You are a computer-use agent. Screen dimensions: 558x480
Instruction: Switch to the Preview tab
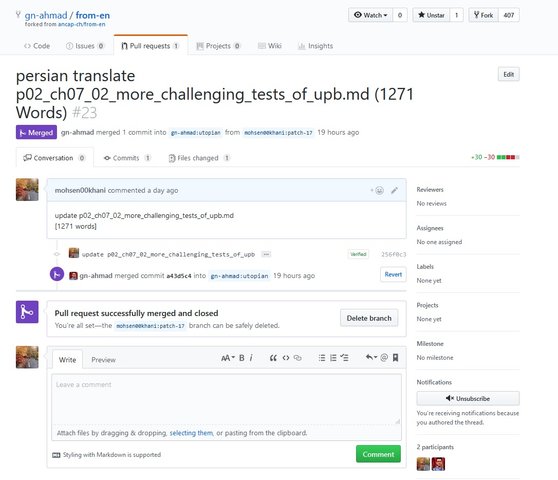coord(104,360)
